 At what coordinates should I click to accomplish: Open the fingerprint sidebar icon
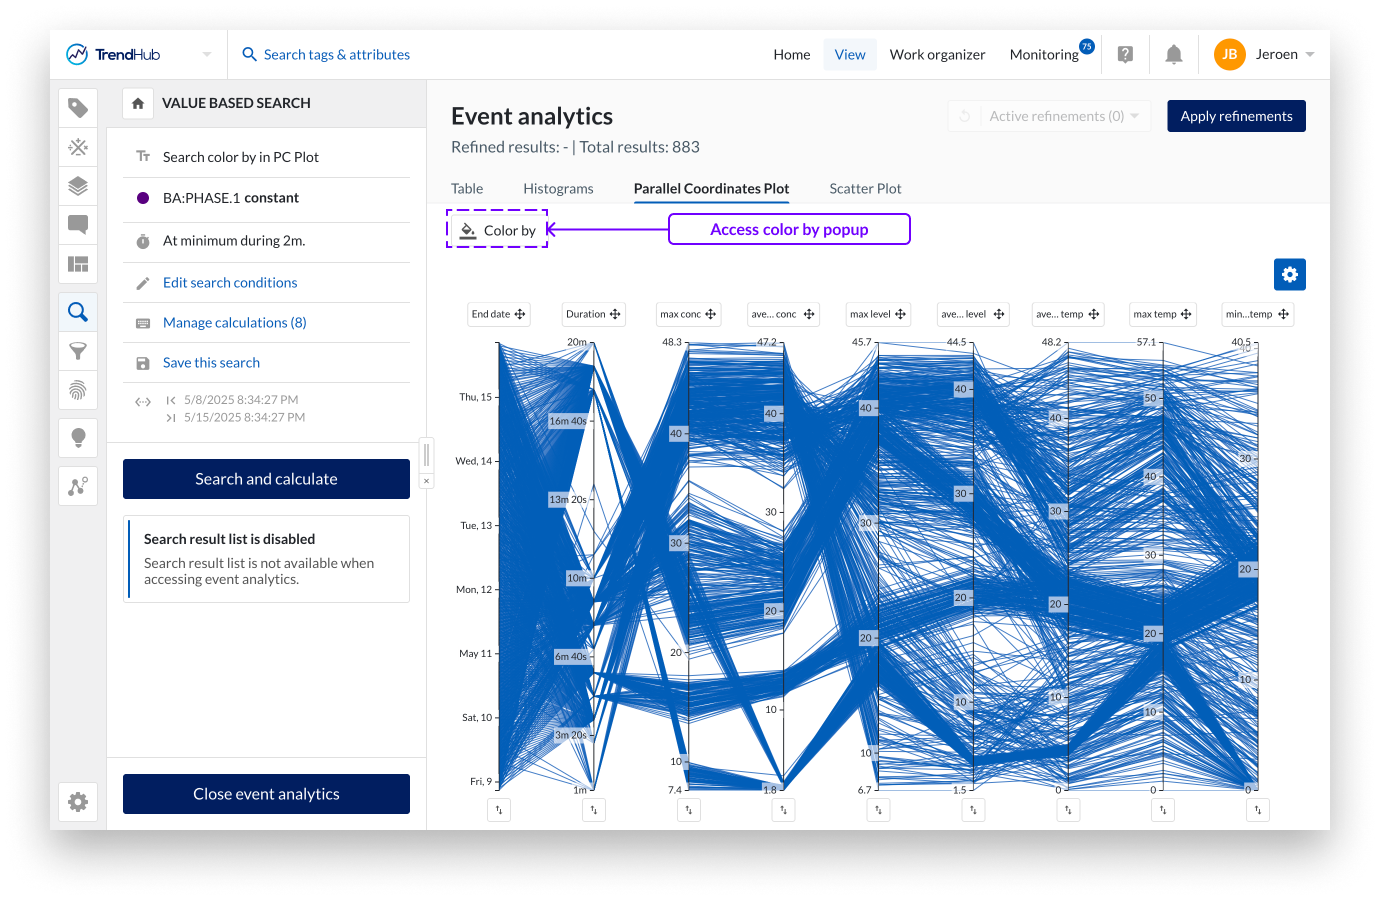(x=78, y=389)
